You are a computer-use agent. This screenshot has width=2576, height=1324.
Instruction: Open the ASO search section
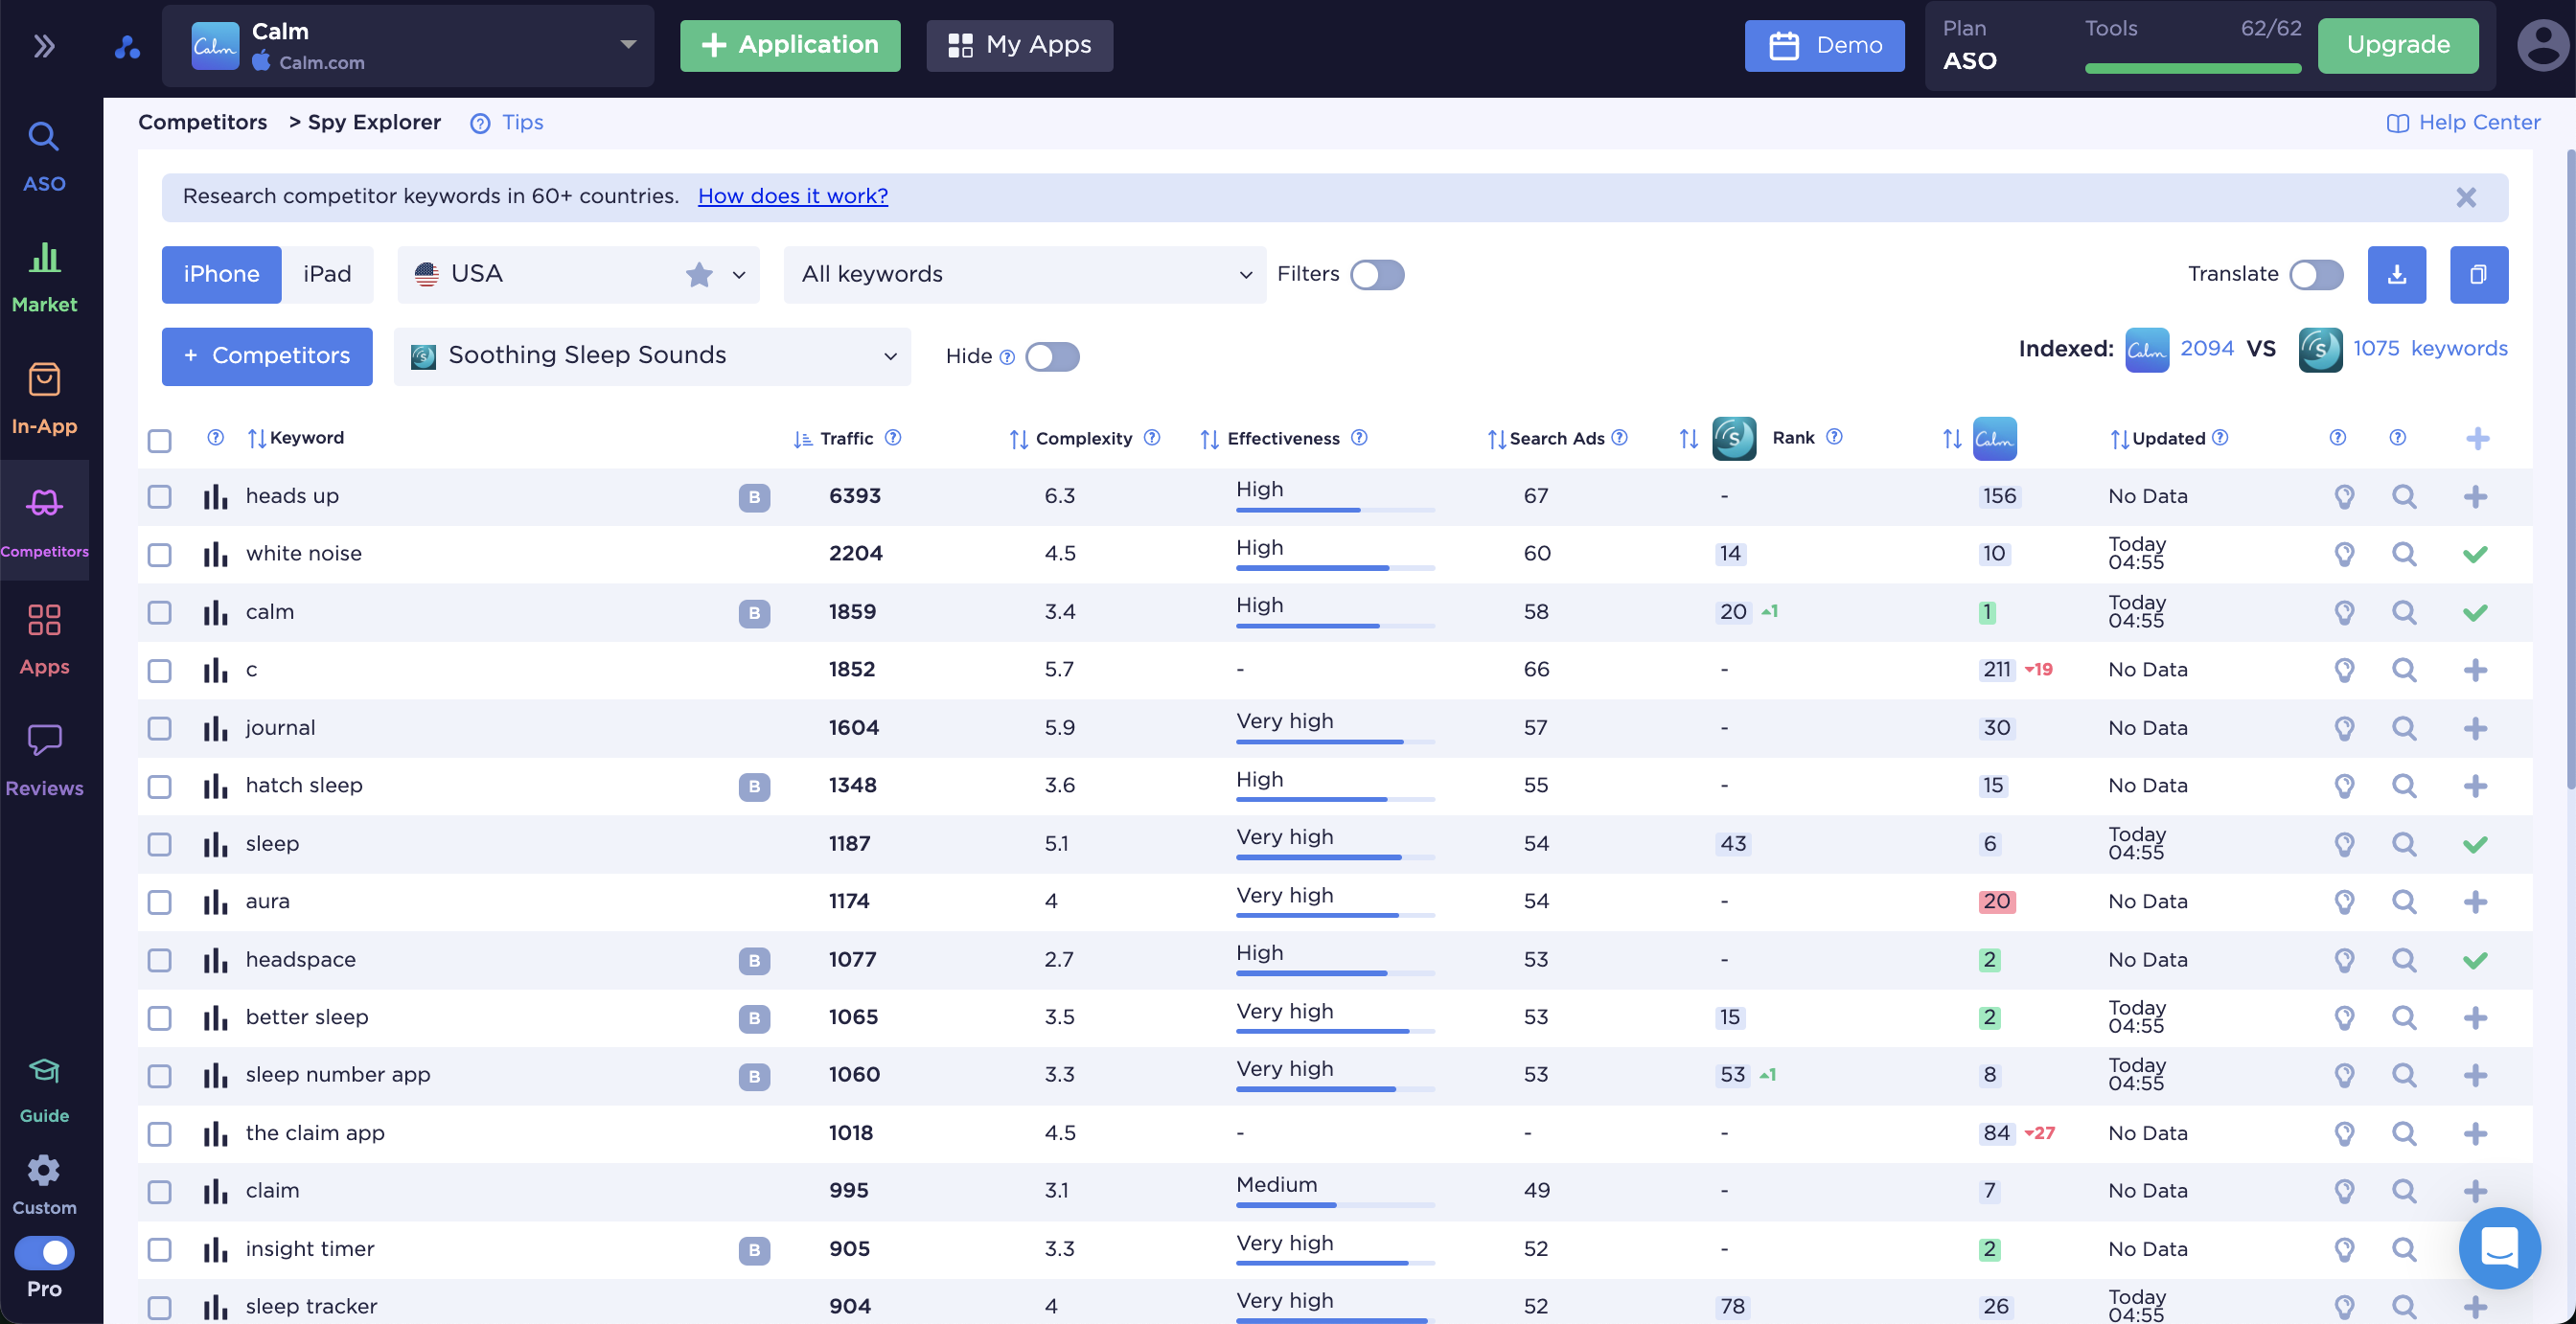pos(44,156)
